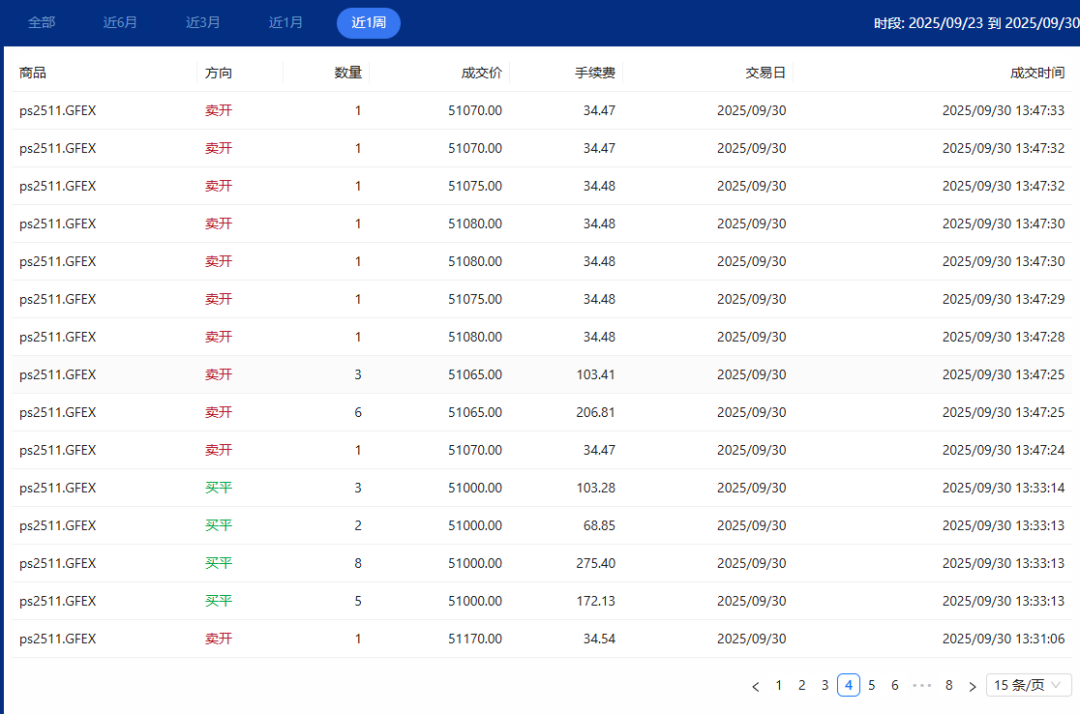This screenshot has width=1080, height=714.
Task: Select the 近6月 time filter tab
Action: point(121,22)
